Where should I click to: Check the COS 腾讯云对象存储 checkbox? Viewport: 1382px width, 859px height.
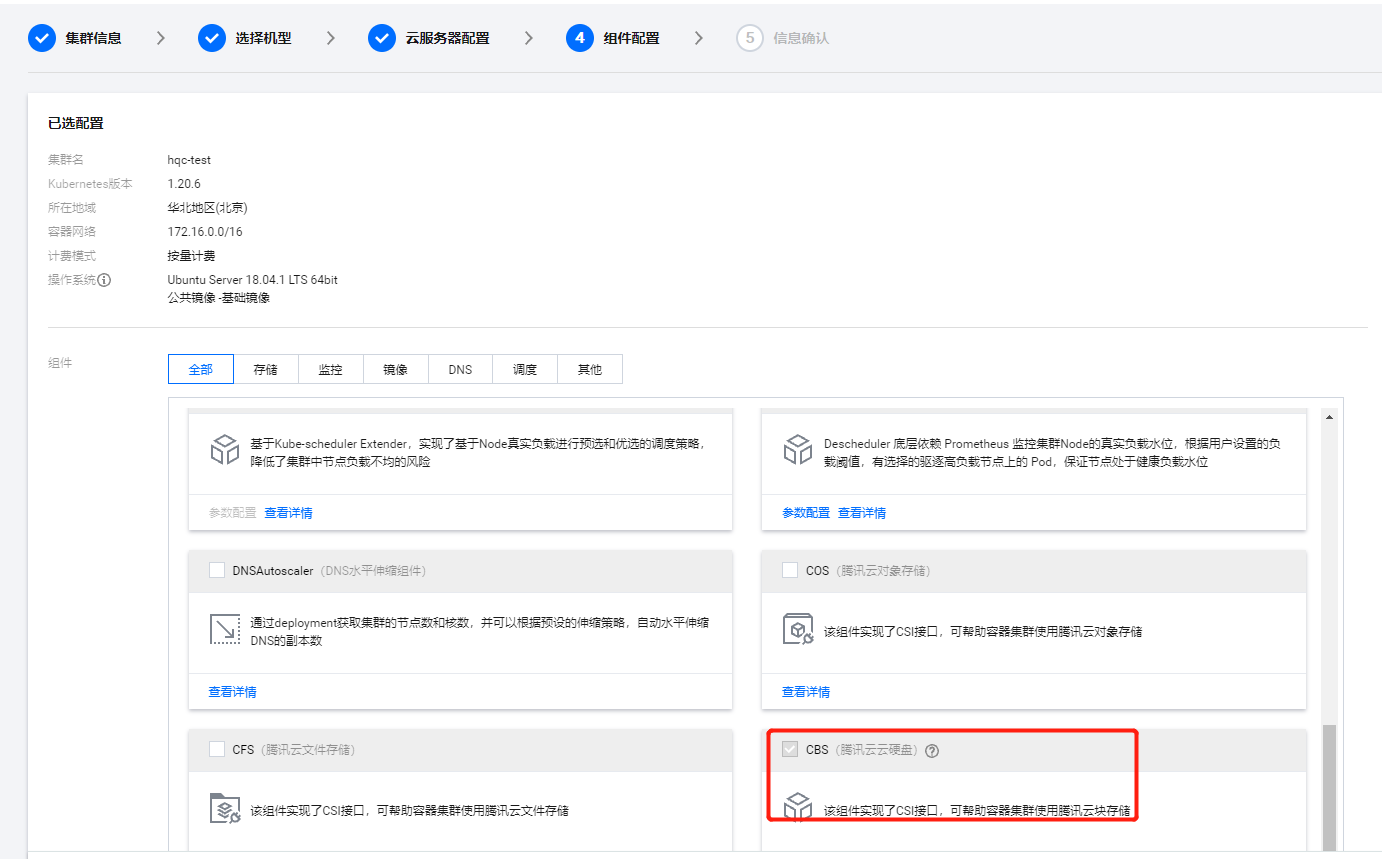[790, 570]
